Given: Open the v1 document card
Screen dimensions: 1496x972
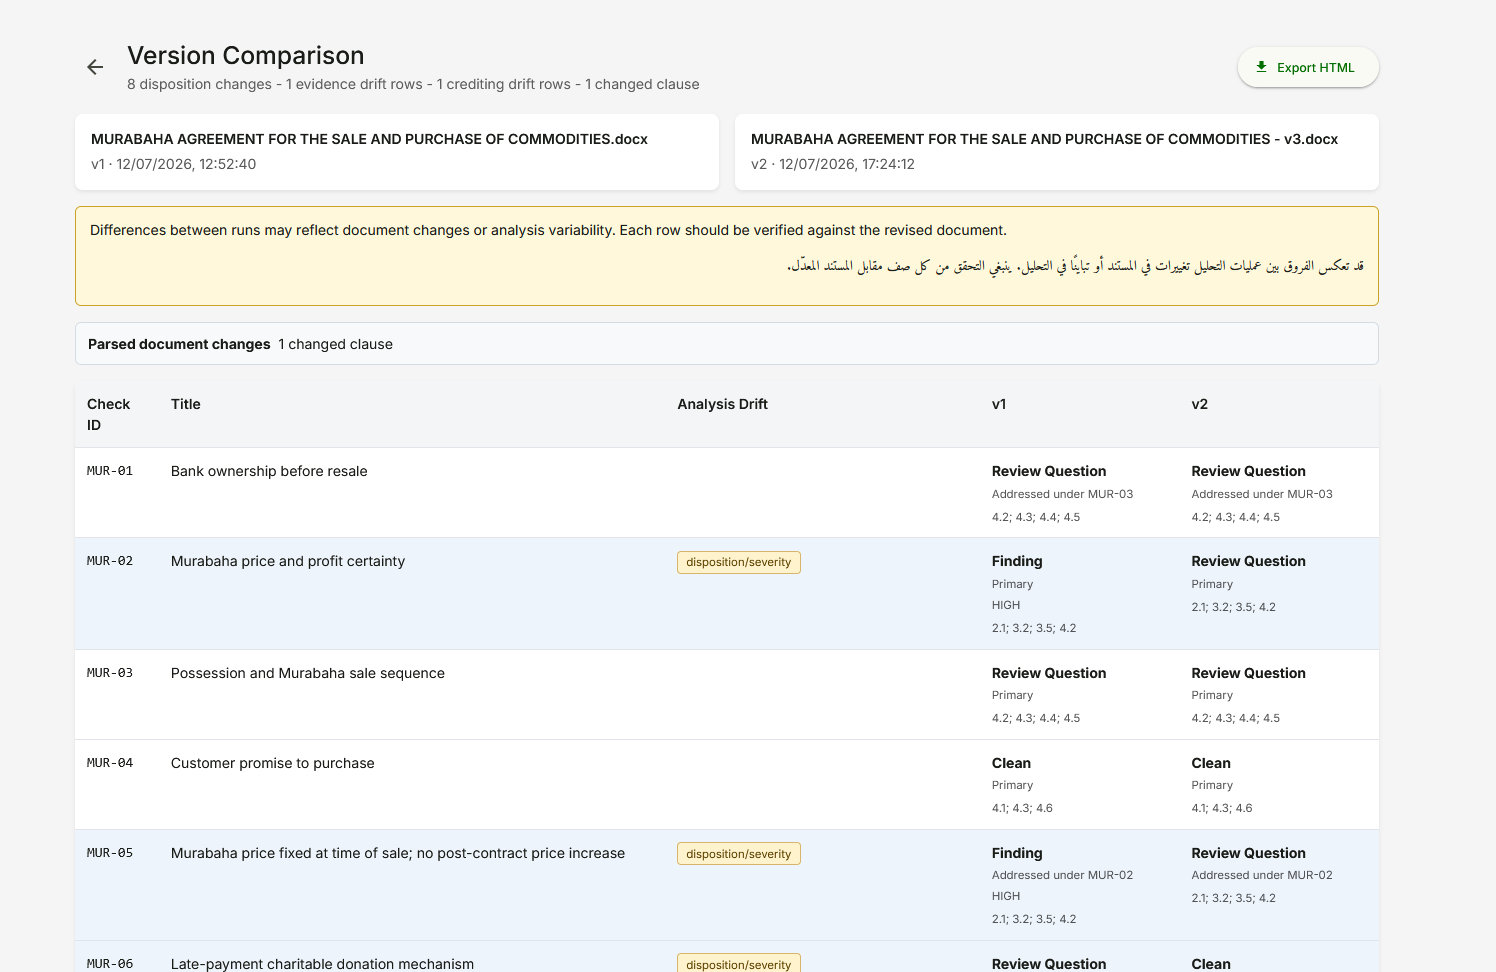Looking at the screenshot, I should click(x=397, y=152).
